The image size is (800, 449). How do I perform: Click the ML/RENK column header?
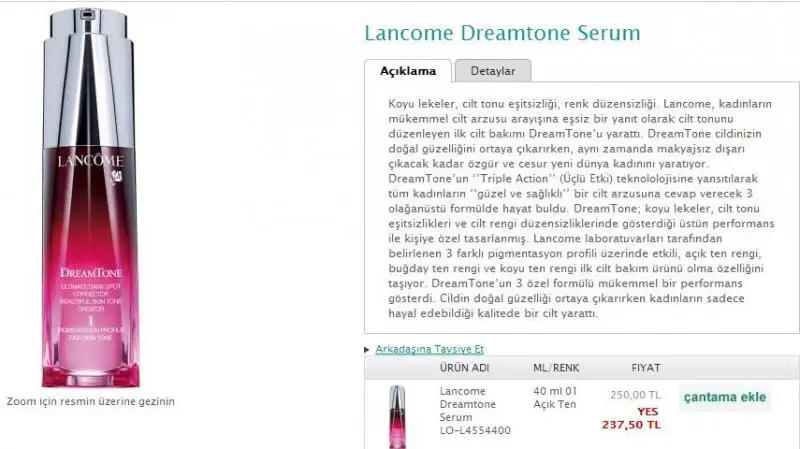point(556,367)
